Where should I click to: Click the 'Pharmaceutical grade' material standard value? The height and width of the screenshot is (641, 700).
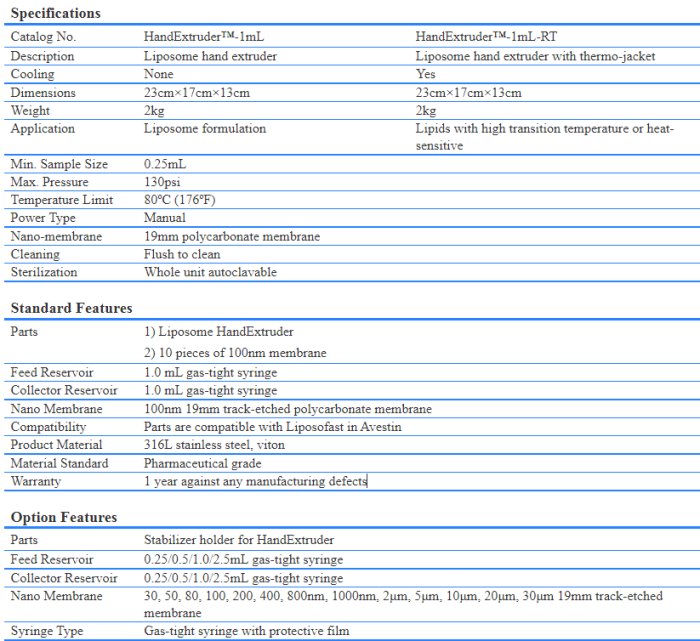(x=203, y=463)
